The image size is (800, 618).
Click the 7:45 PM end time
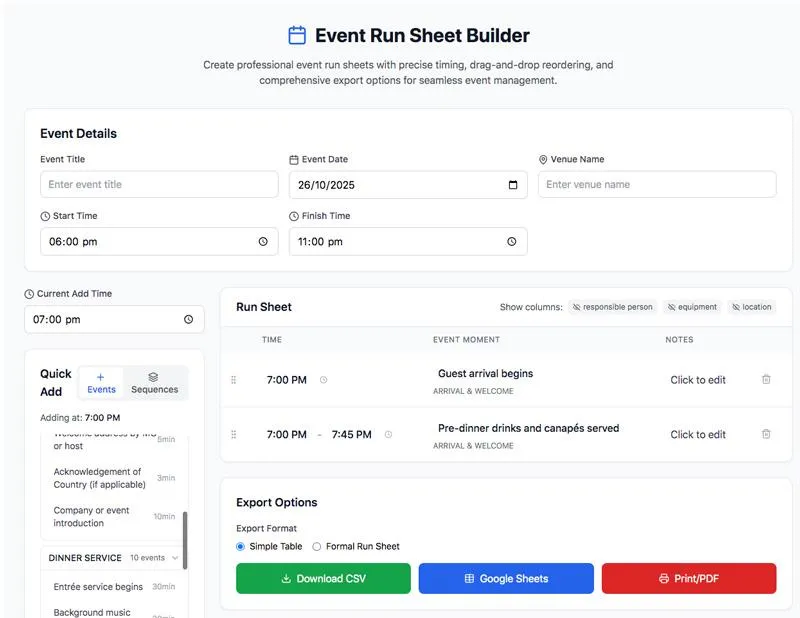pos(352,434)
